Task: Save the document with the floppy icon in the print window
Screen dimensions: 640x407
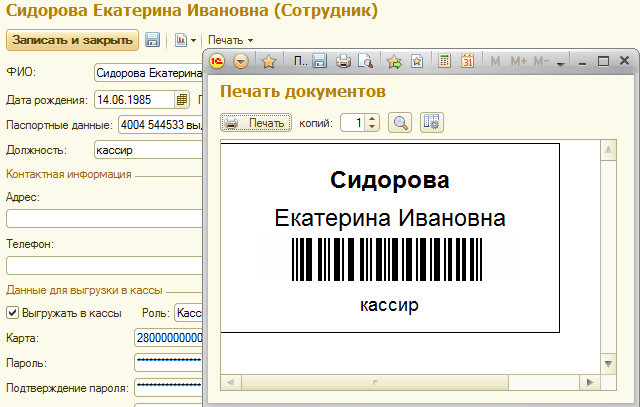Action: point(320,61)
